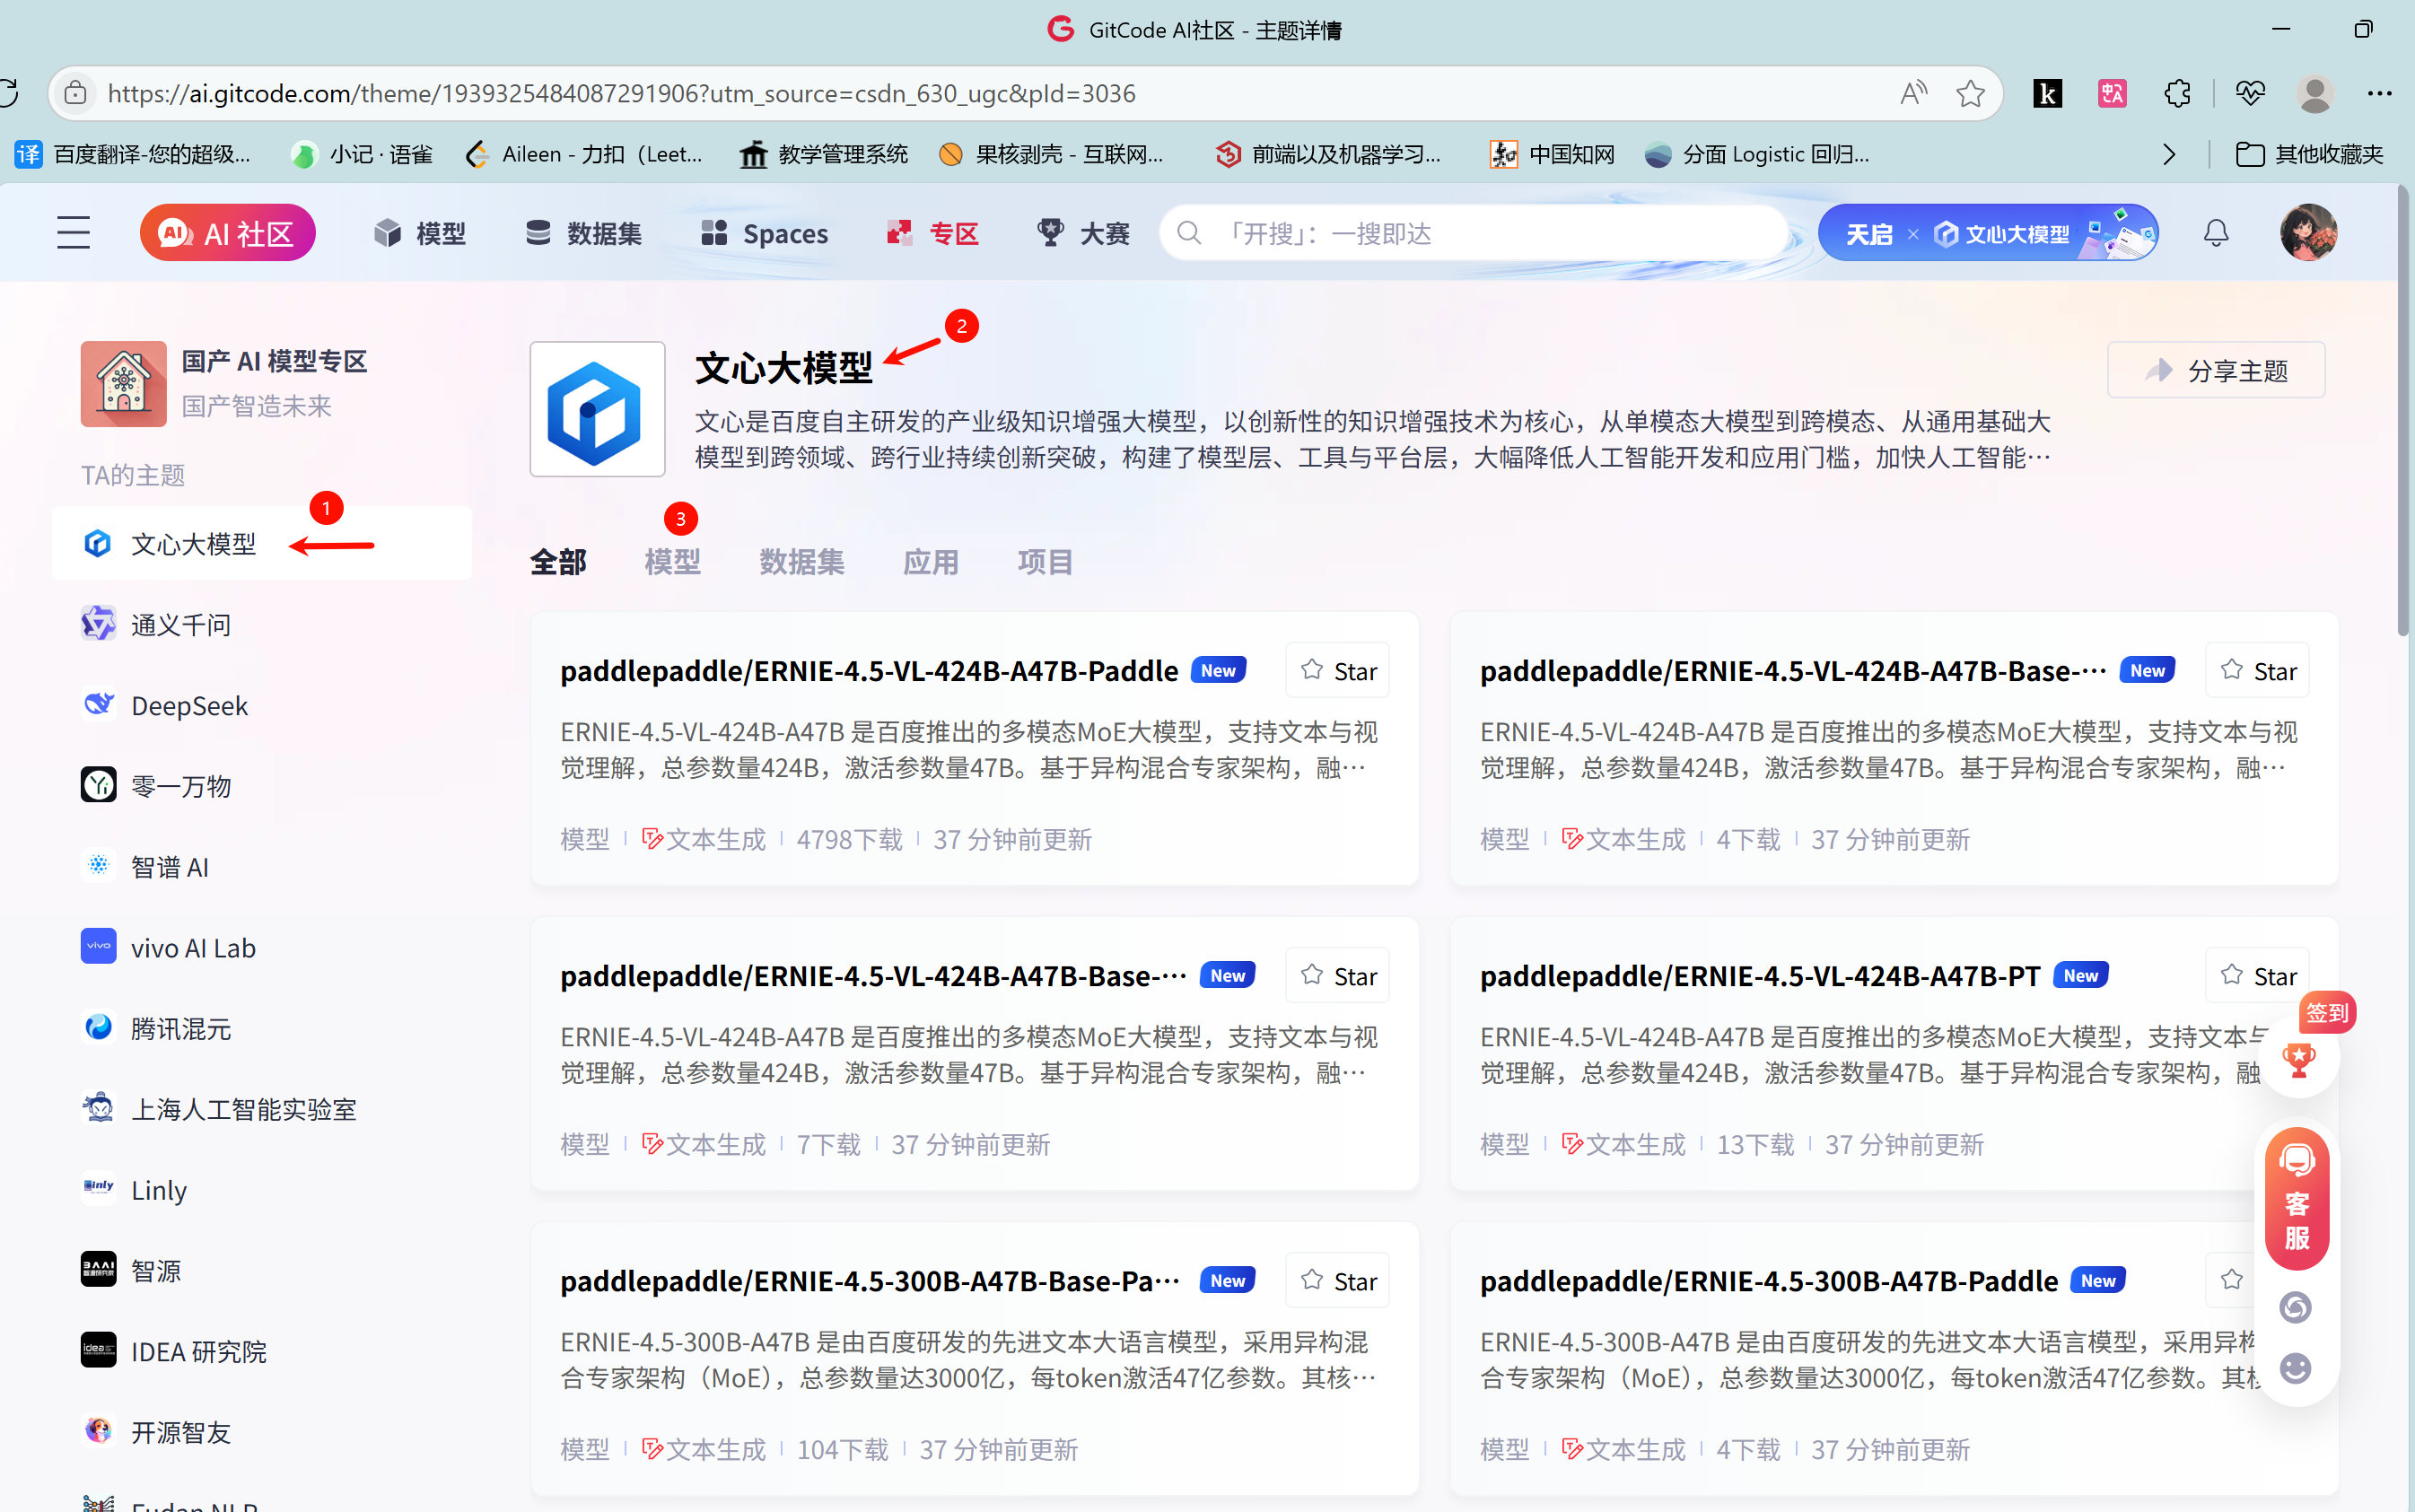Select 开源智友 in the sidebar
This screenshot has width=2415, height=1512.
point(262,1432)
